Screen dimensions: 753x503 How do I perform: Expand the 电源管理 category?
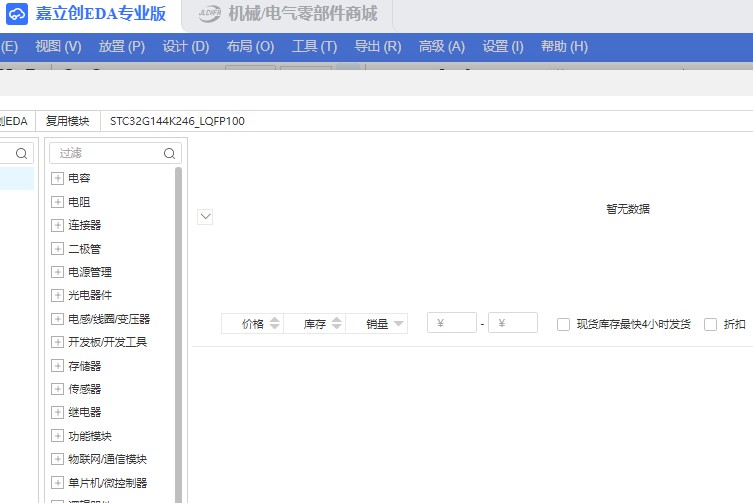(57, 272)
